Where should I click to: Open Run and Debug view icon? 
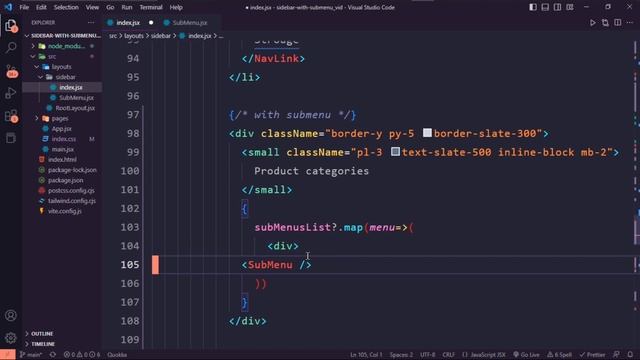point(11,93)
